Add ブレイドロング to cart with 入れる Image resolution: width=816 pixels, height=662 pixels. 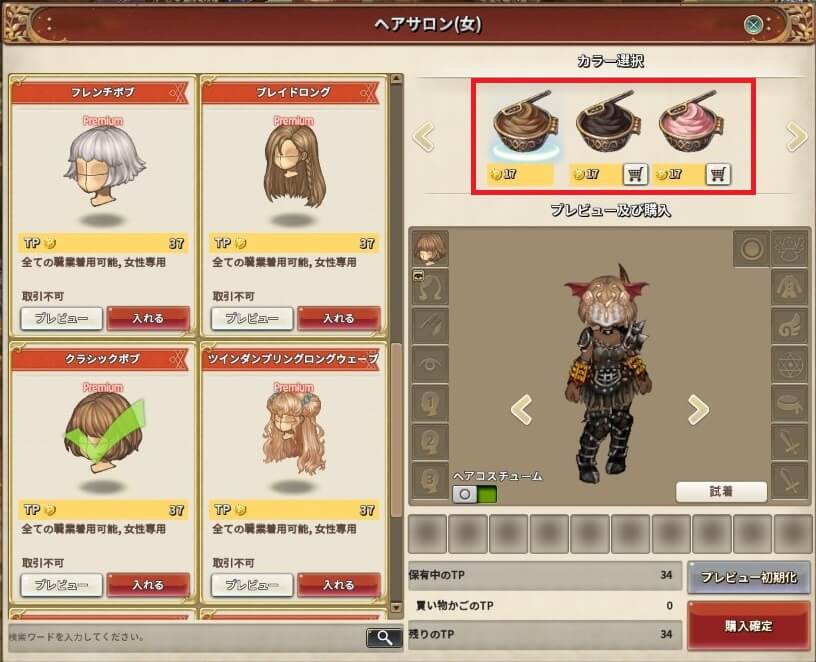click(339, 318)
